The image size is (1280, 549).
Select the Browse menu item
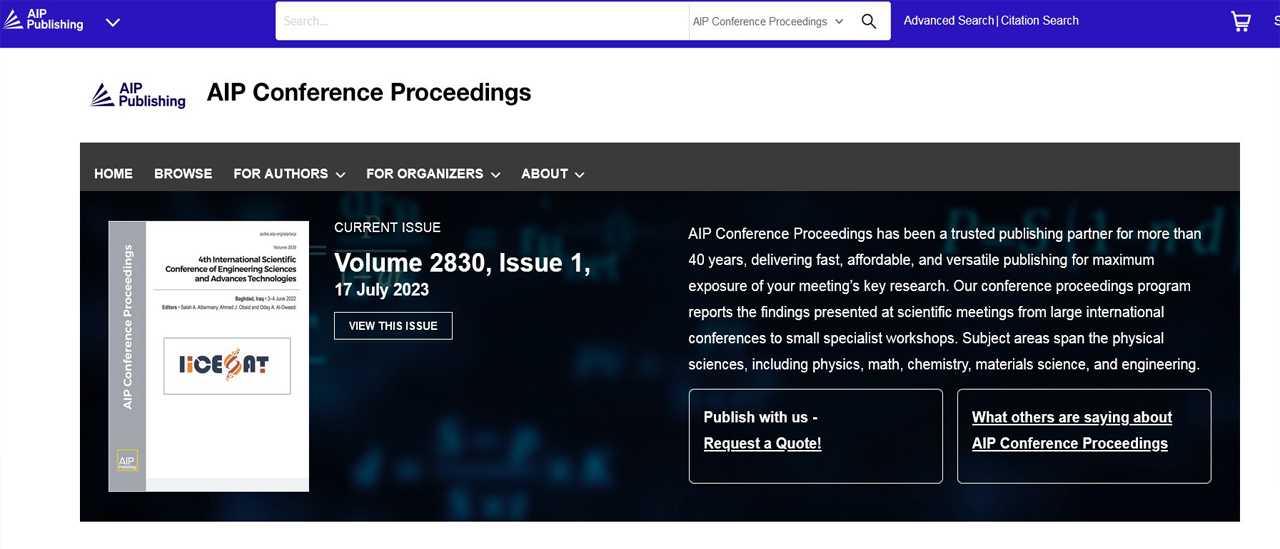pos(183,174)
